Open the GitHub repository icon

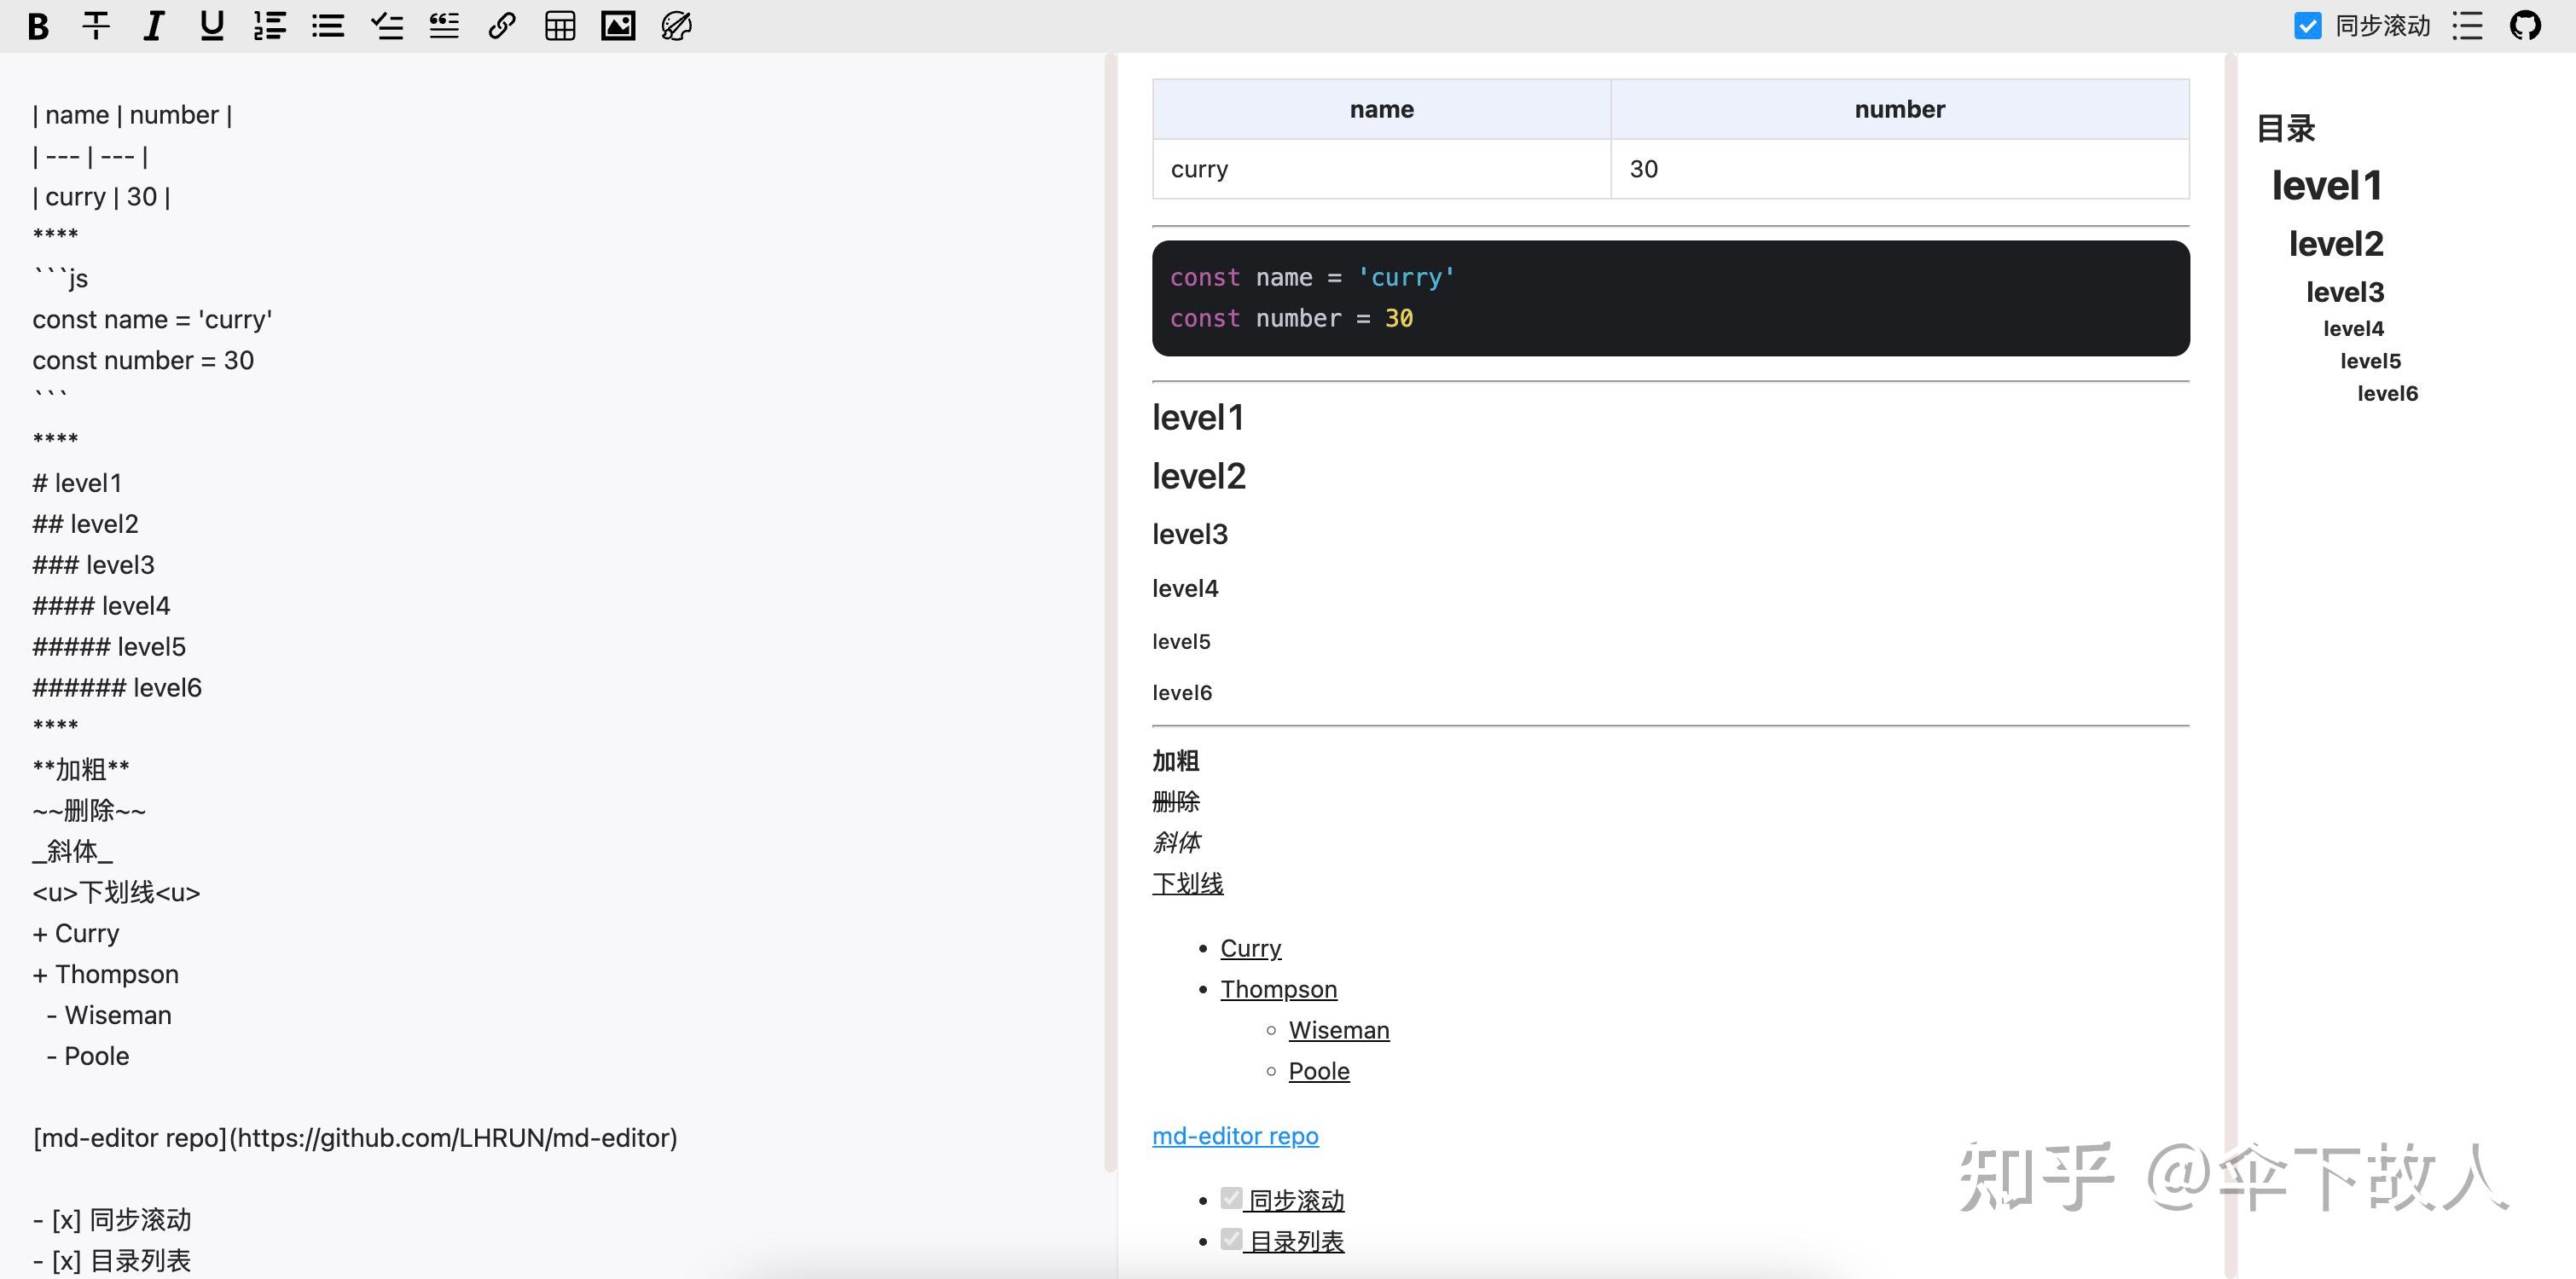2525,26
